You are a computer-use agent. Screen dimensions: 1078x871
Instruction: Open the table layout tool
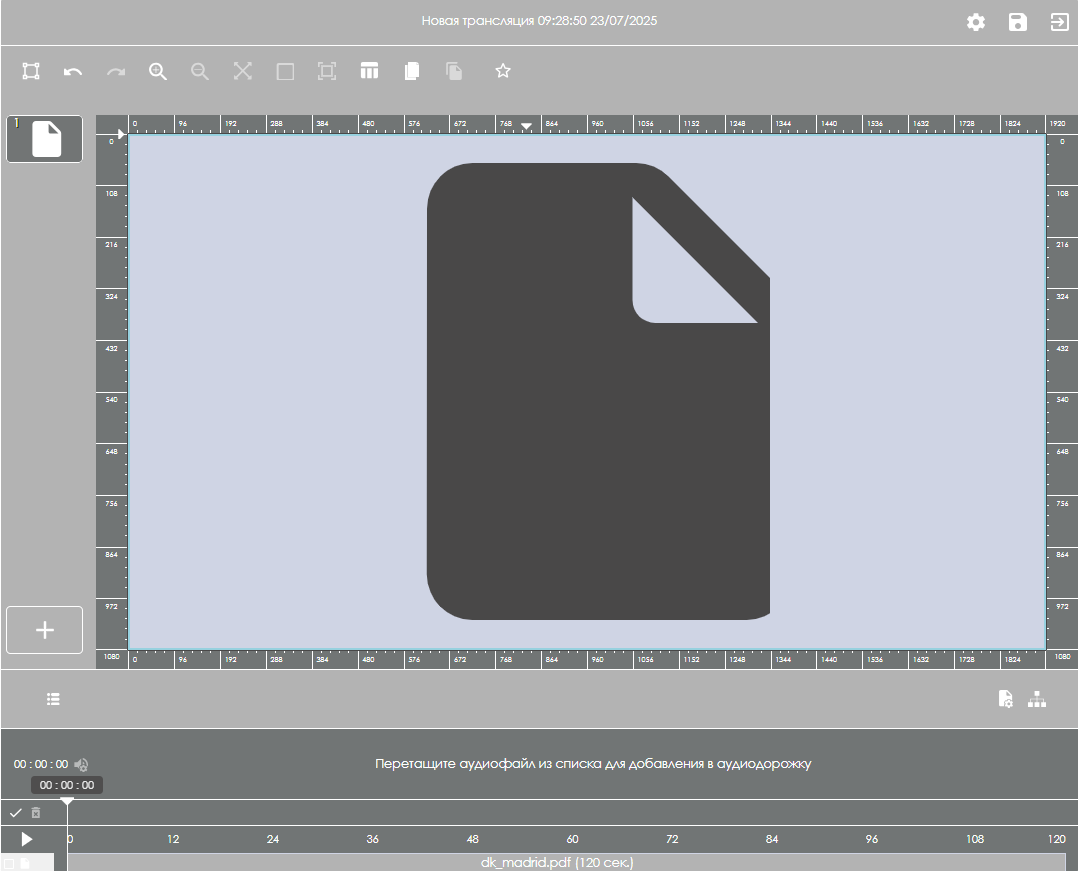click(x=369, y=71)
